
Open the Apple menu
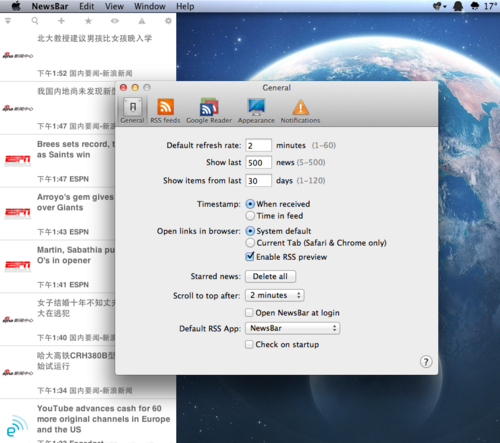tap(16, 6)
